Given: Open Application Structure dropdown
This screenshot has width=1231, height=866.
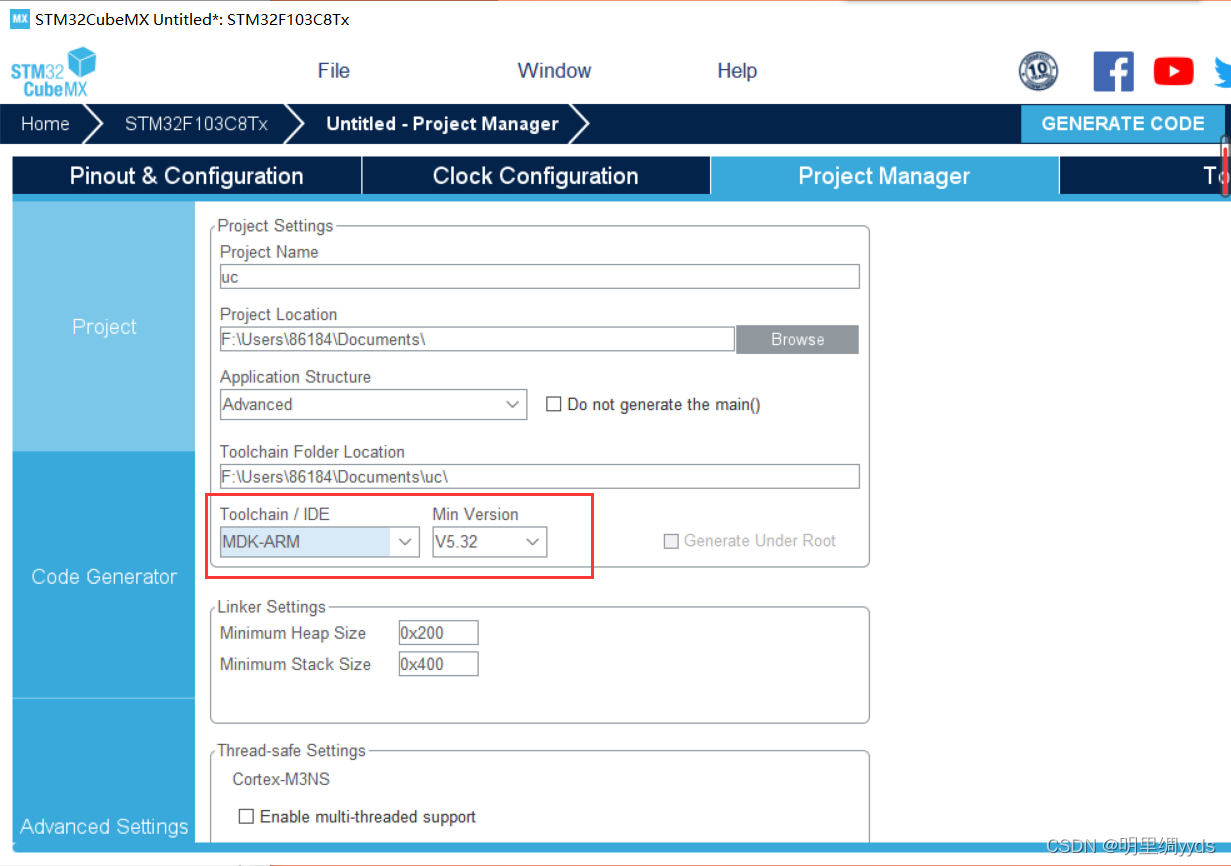Looking at the screenshot, I should (x=373, y=404).
